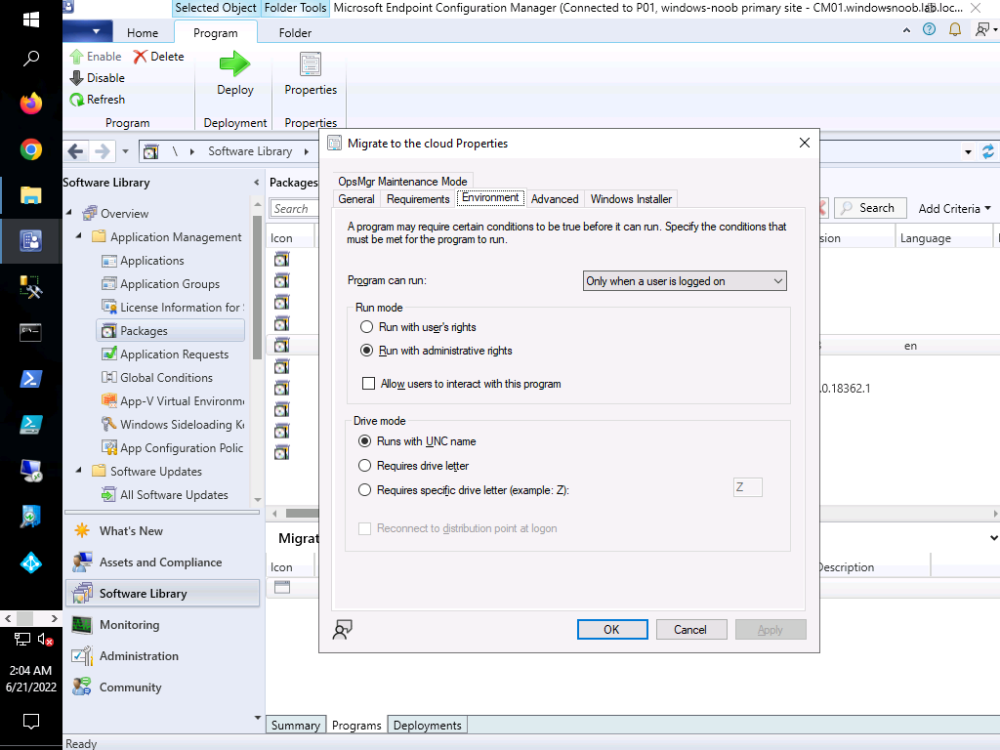Open the Add Criteria dropdown
The height and width of the screenshot is (750, 1000).
[954, 209]
